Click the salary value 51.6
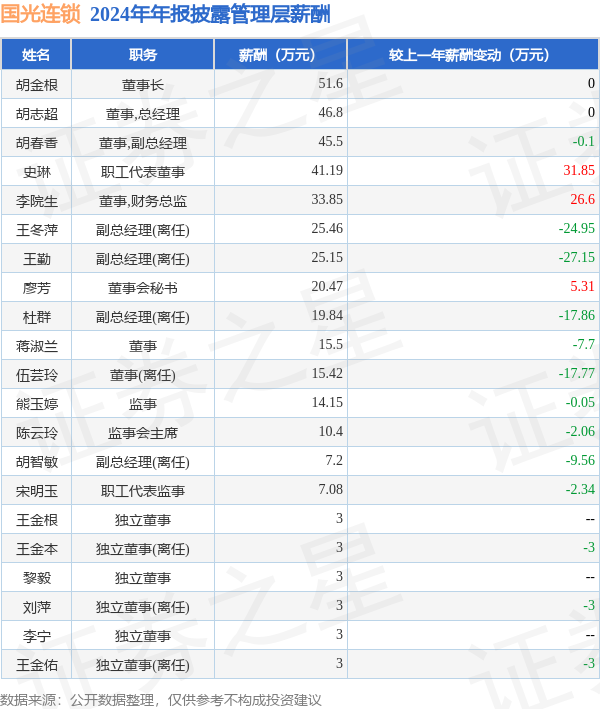Screen dimensions: 600x709 [x=331, y=83]
